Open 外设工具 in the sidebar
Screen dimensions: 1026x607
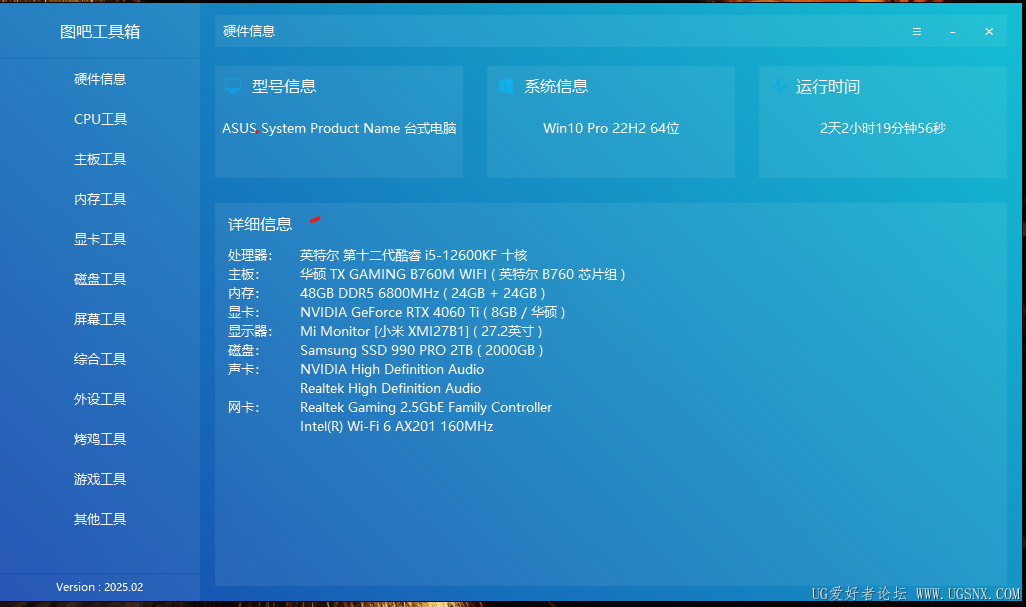100,398
